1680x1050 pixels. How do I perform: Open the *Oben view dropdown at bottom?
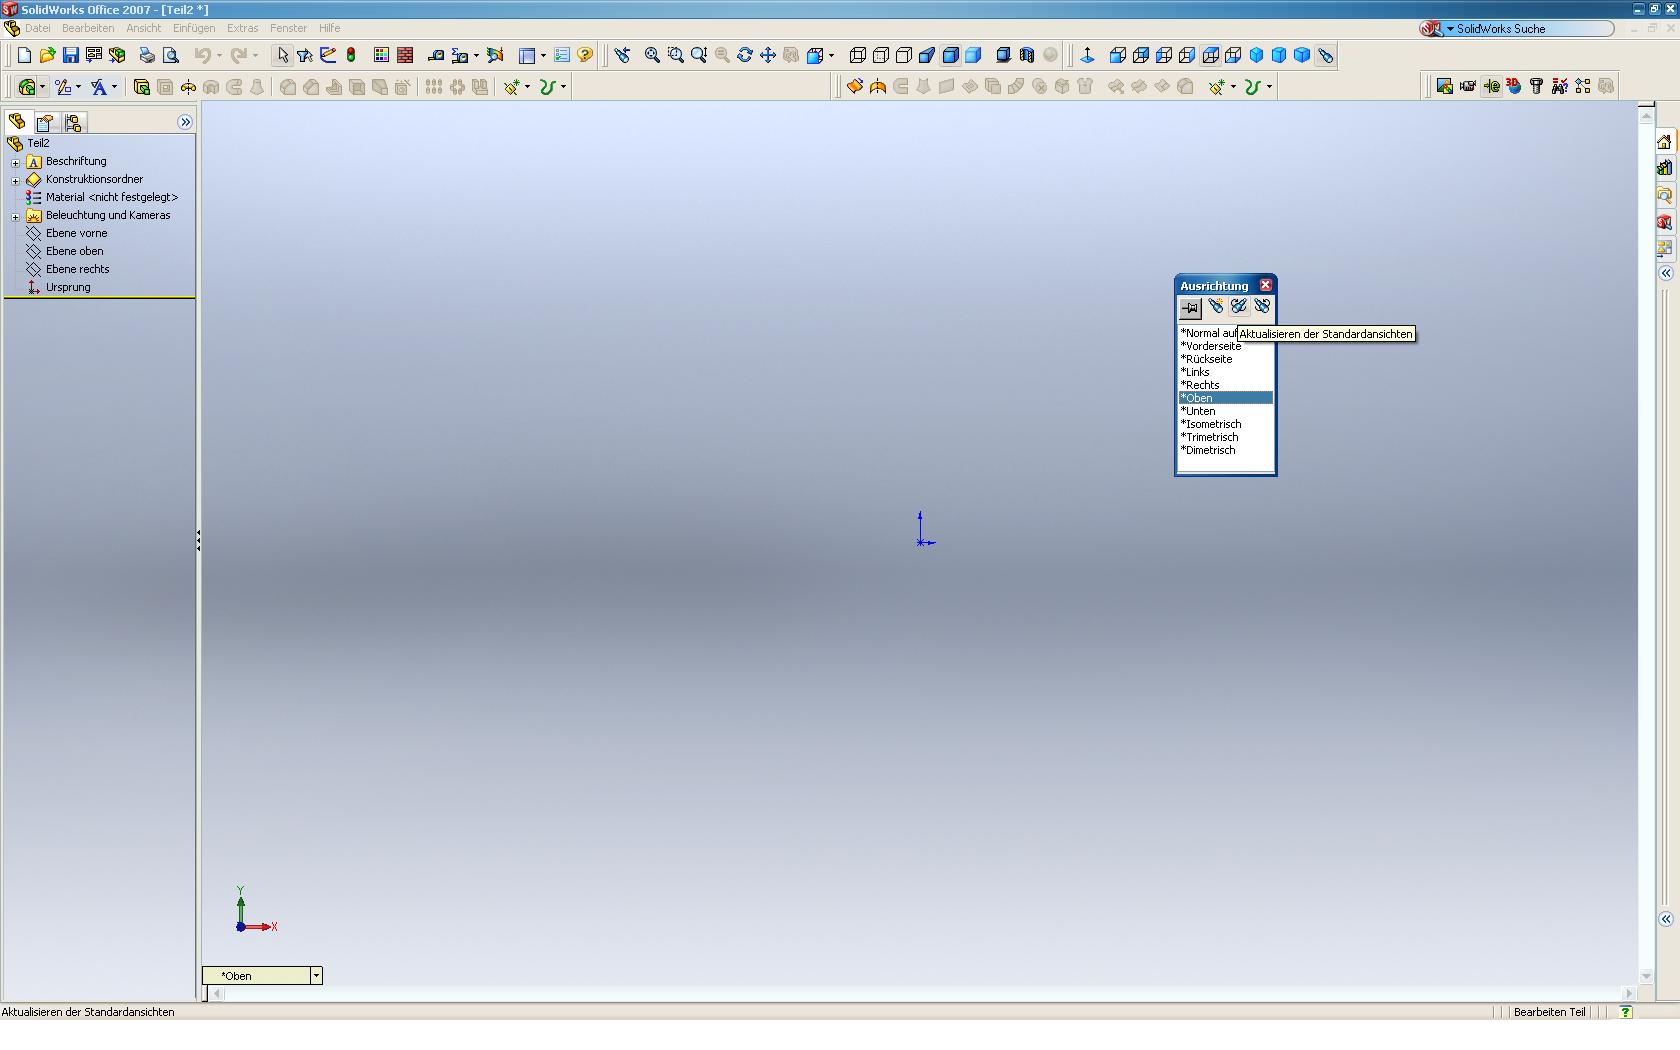pos(316,976)
